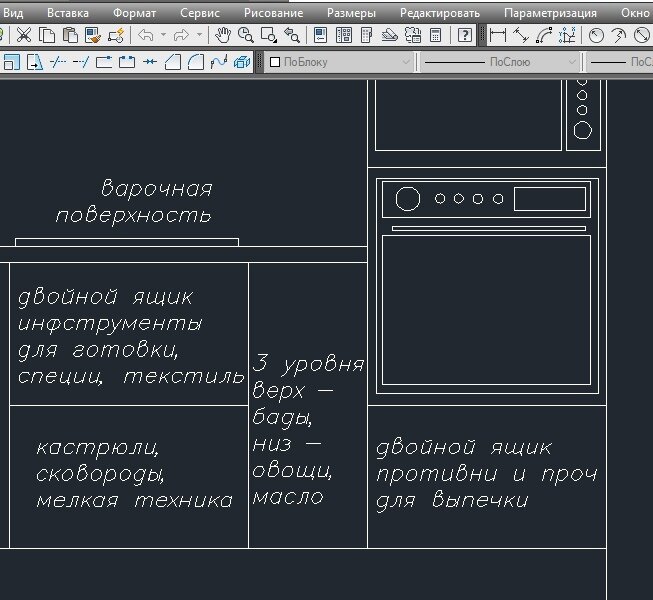Viewport: 653px width, 600px height.
Task: Select the 'противни и проч' drawing text
Action: click(487, 474)
